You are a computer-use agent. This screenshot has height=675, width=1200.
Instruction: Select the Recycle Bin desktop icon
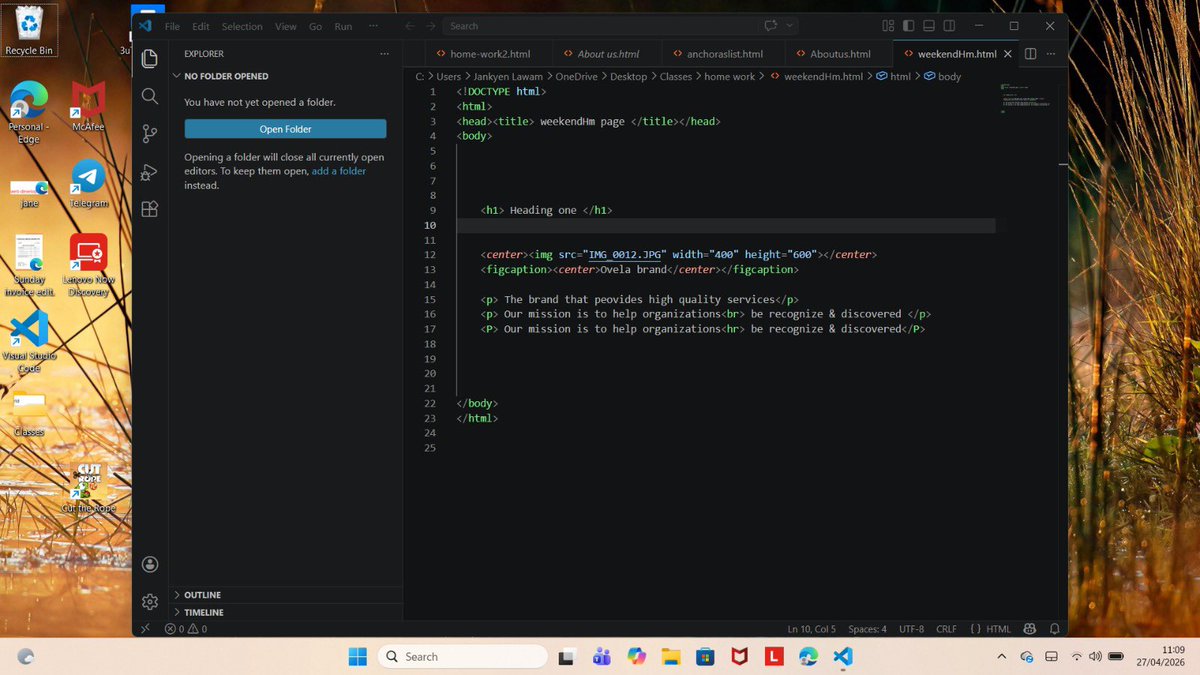pyautogui.click(x=29, y=30)
